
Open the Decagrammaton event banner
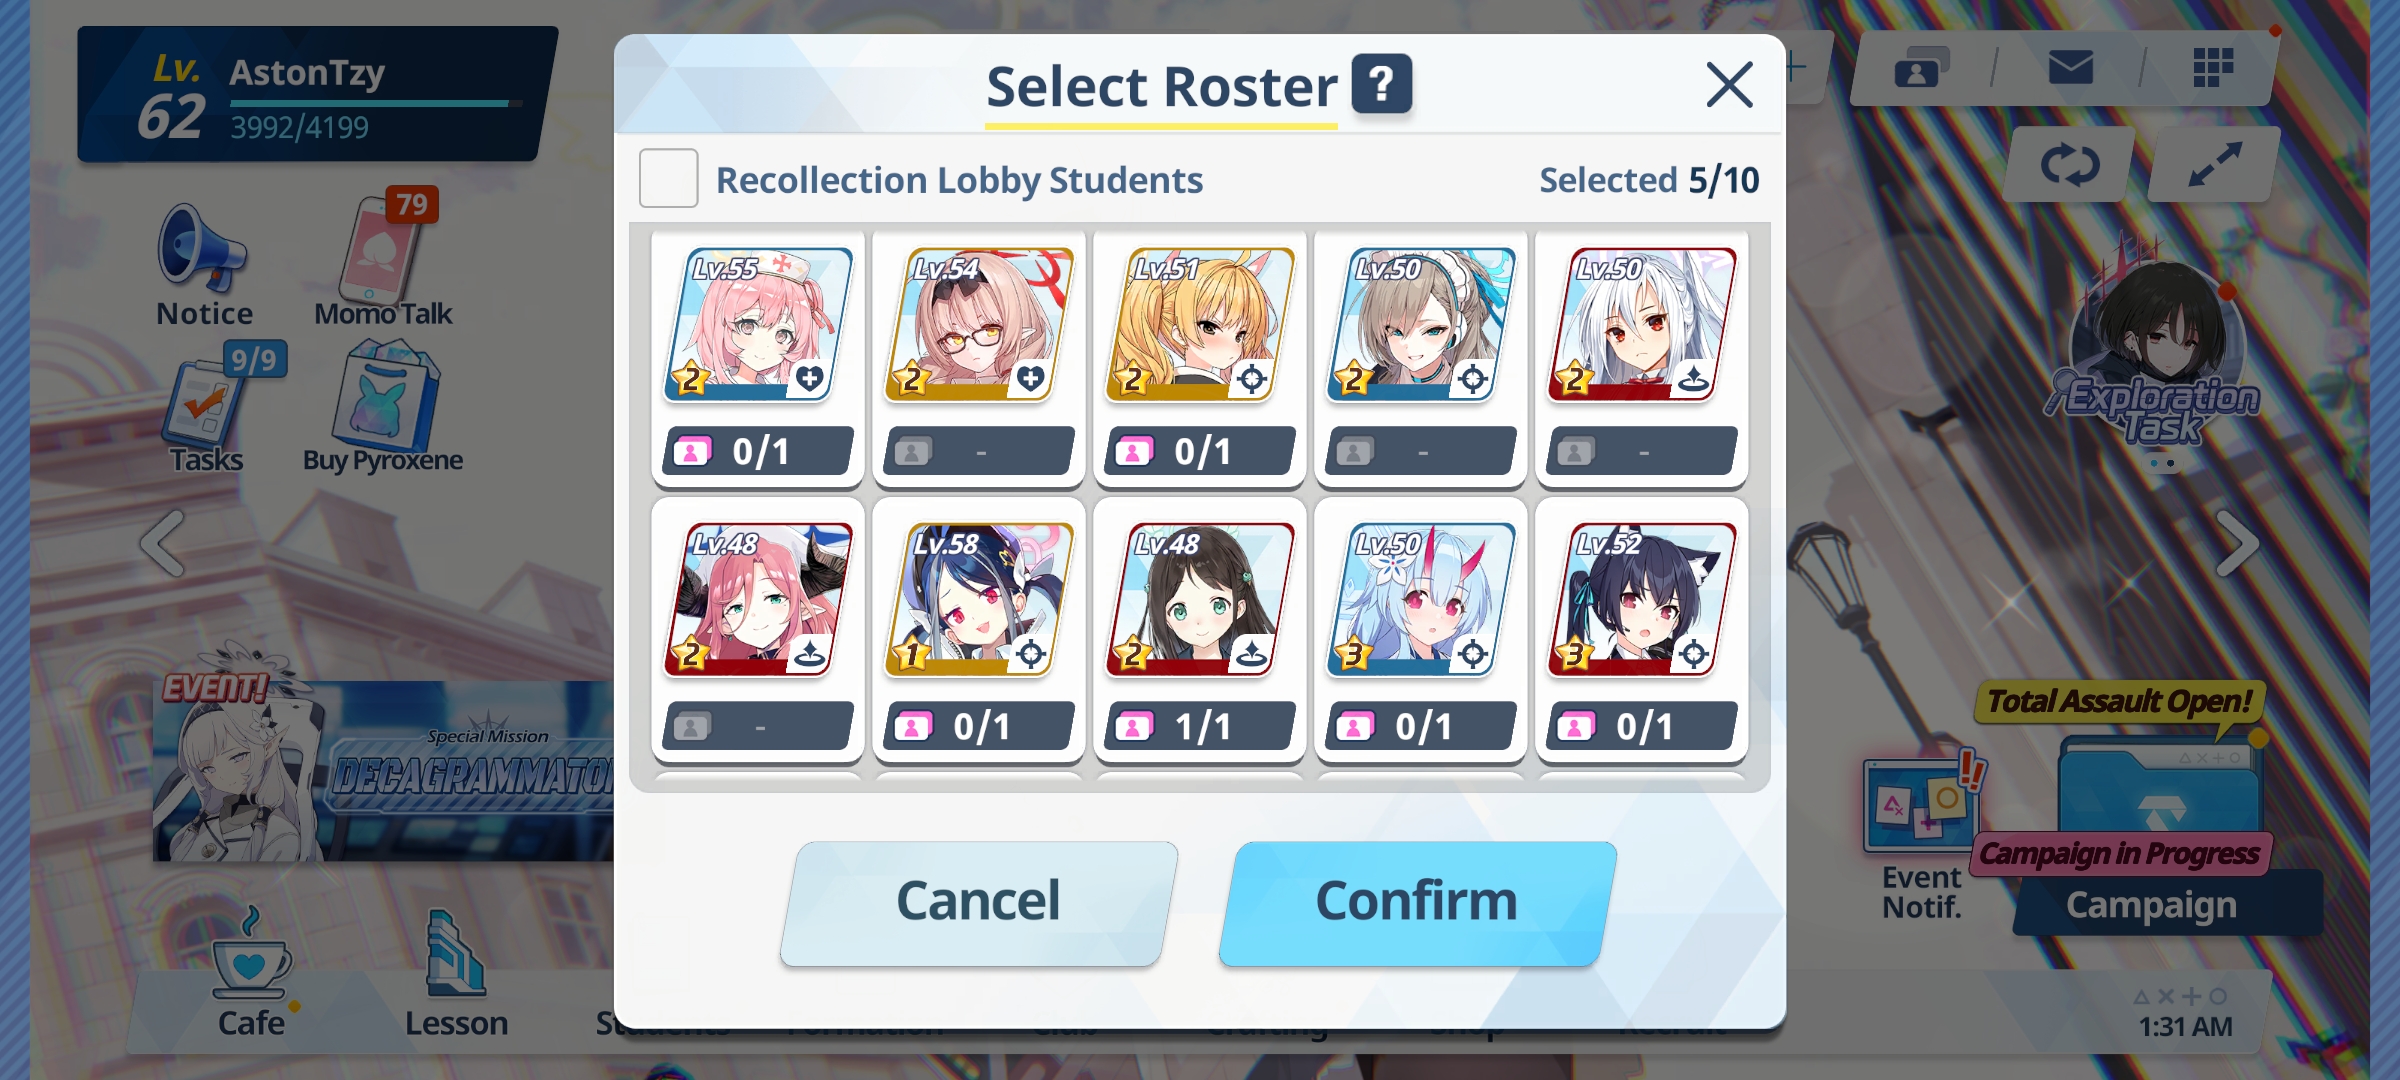(385, 765)
